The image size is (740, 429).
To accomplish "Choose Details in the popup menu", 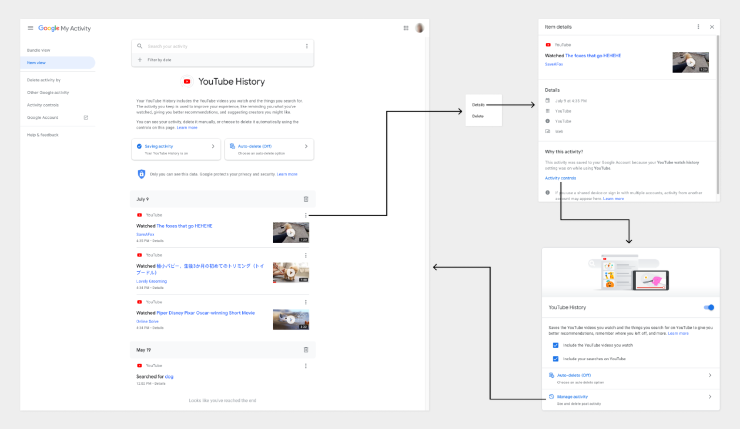I will [x=478, y=105].
